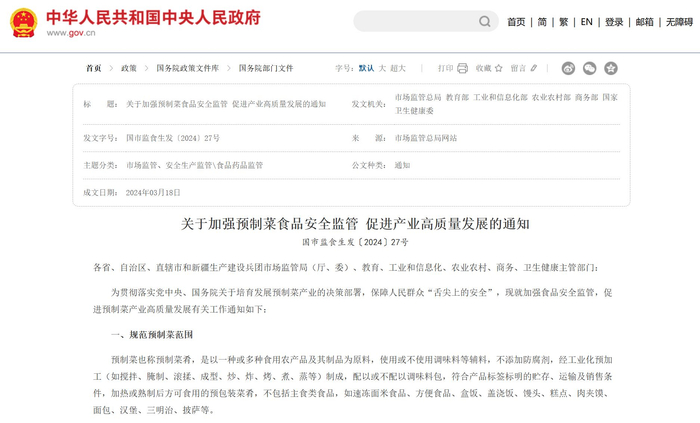Click the 中华人民共和国中央人民政府 site title
This screenshot has height=423, width=700.
coord(153,17)
